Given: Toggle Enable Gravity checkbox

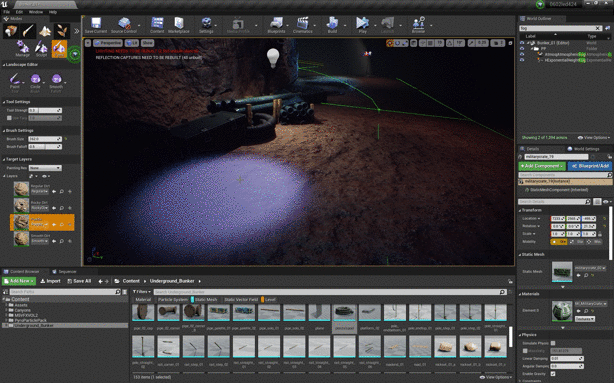Looking at the screenshot, I should click(x=553, y=374).
